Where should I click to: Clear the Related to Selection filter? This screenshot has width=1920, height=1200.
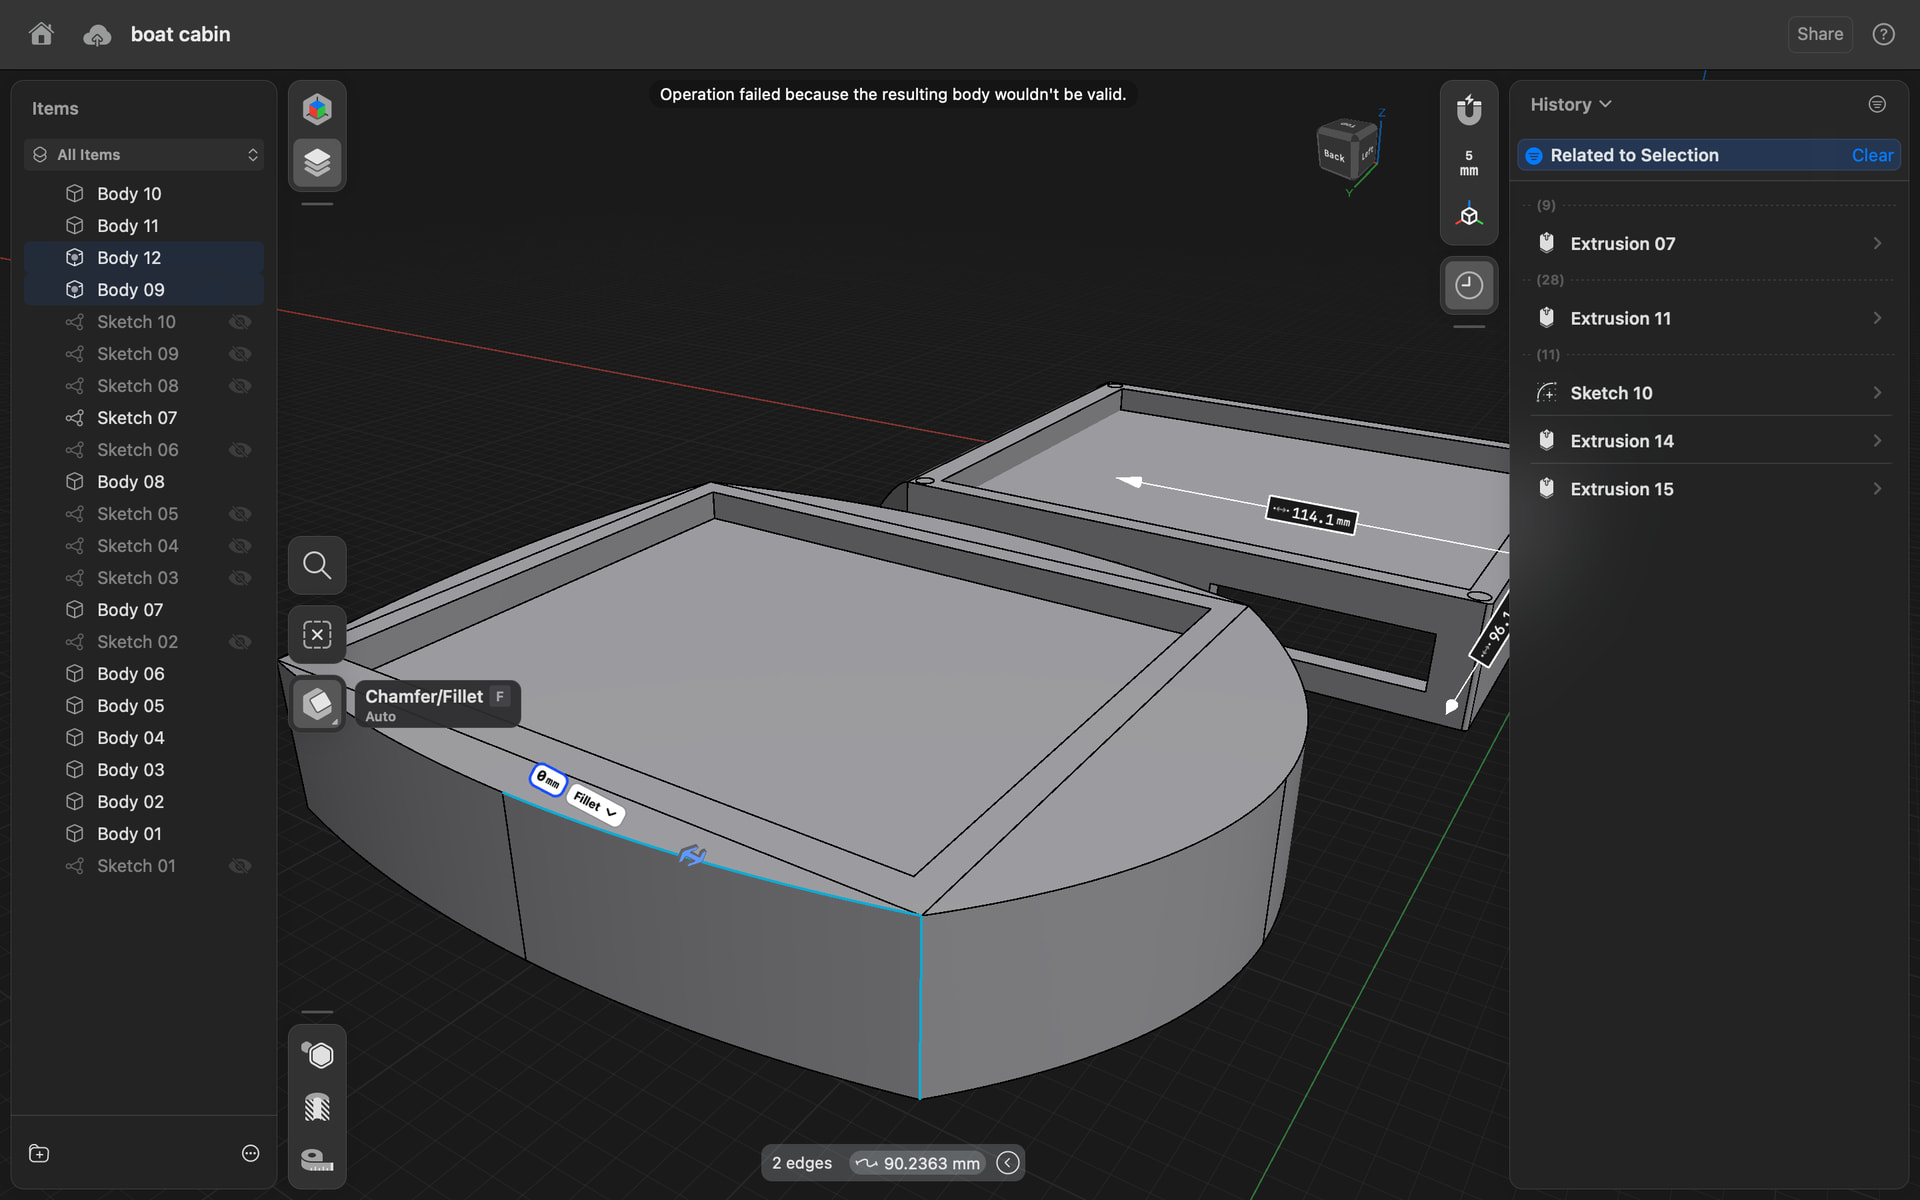coord(1871,155)
